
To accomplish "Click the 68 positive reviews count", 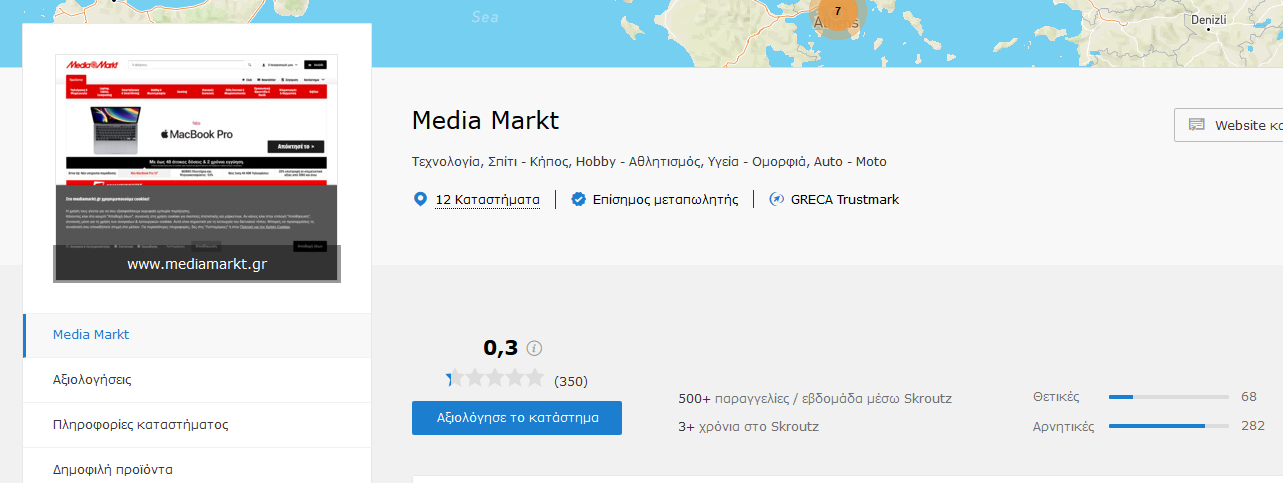I will [1249, 397].
